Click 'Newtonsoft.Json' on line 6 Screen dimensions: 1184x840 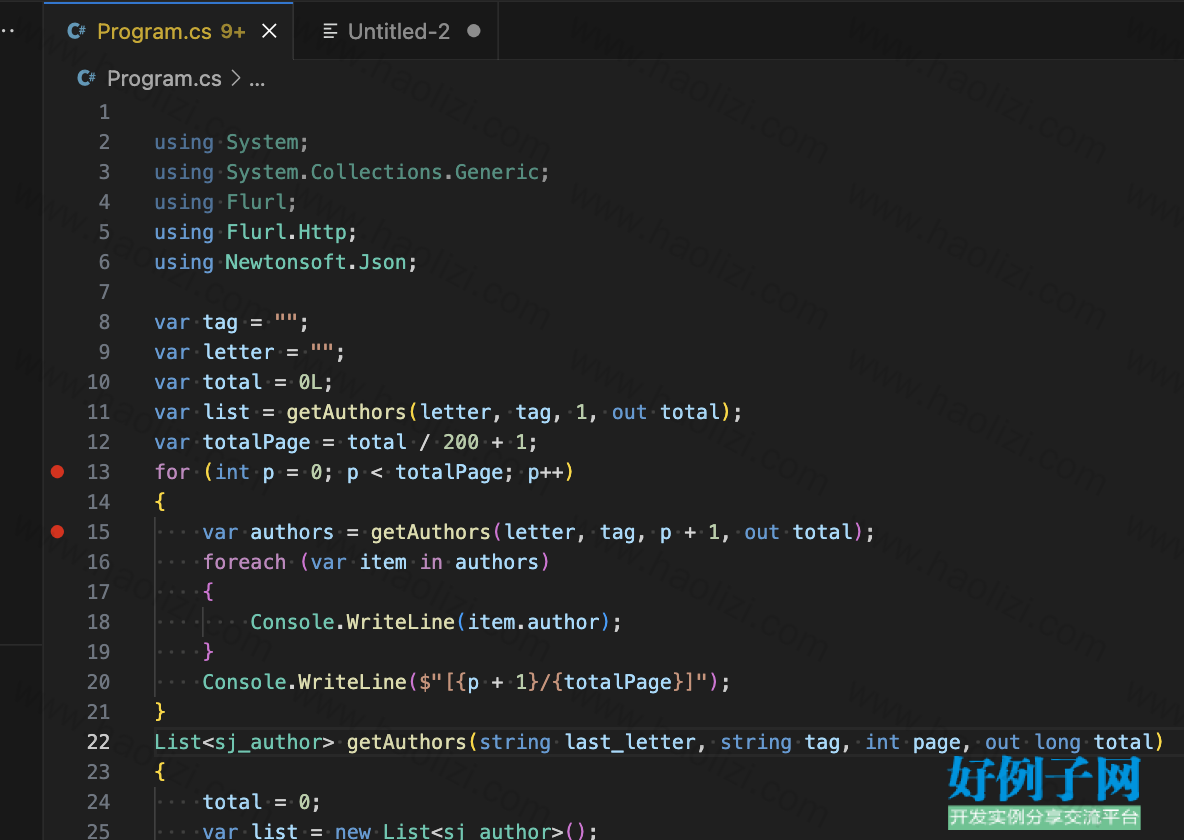[316, 262]
